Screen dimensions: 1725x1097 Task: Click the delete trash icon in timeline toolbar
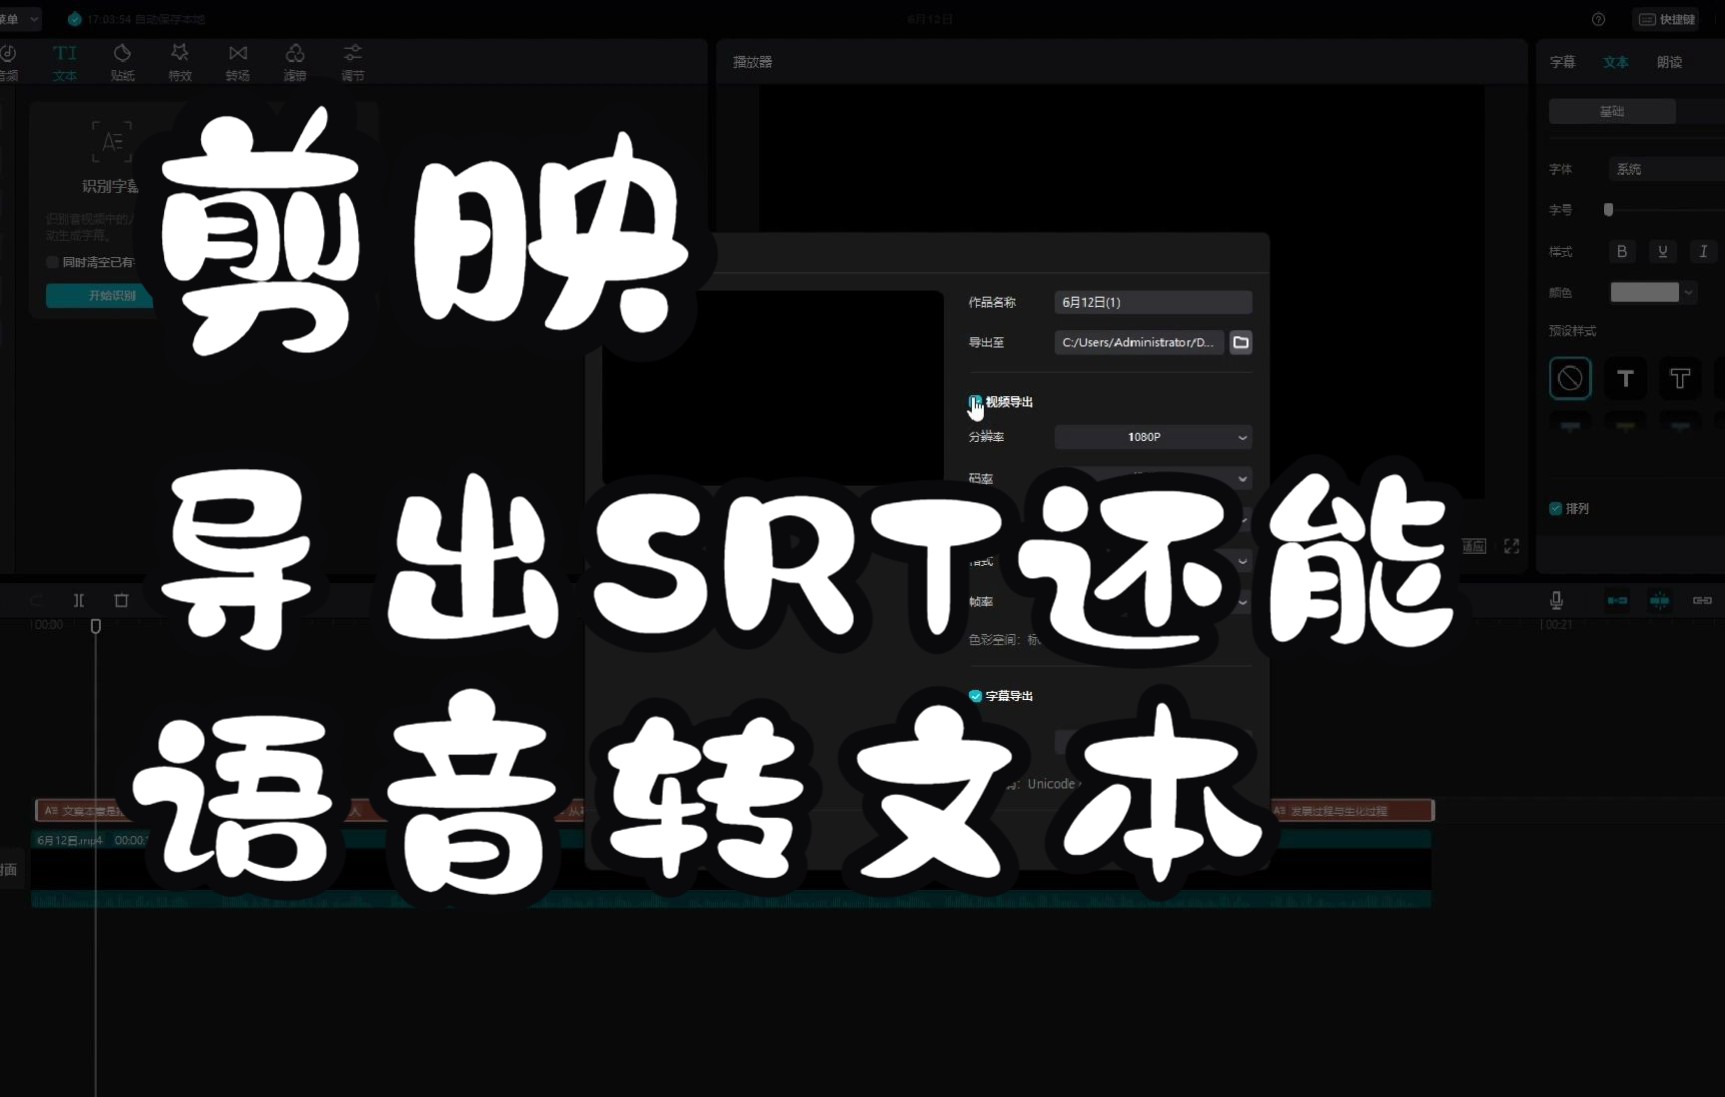[121, 600]
